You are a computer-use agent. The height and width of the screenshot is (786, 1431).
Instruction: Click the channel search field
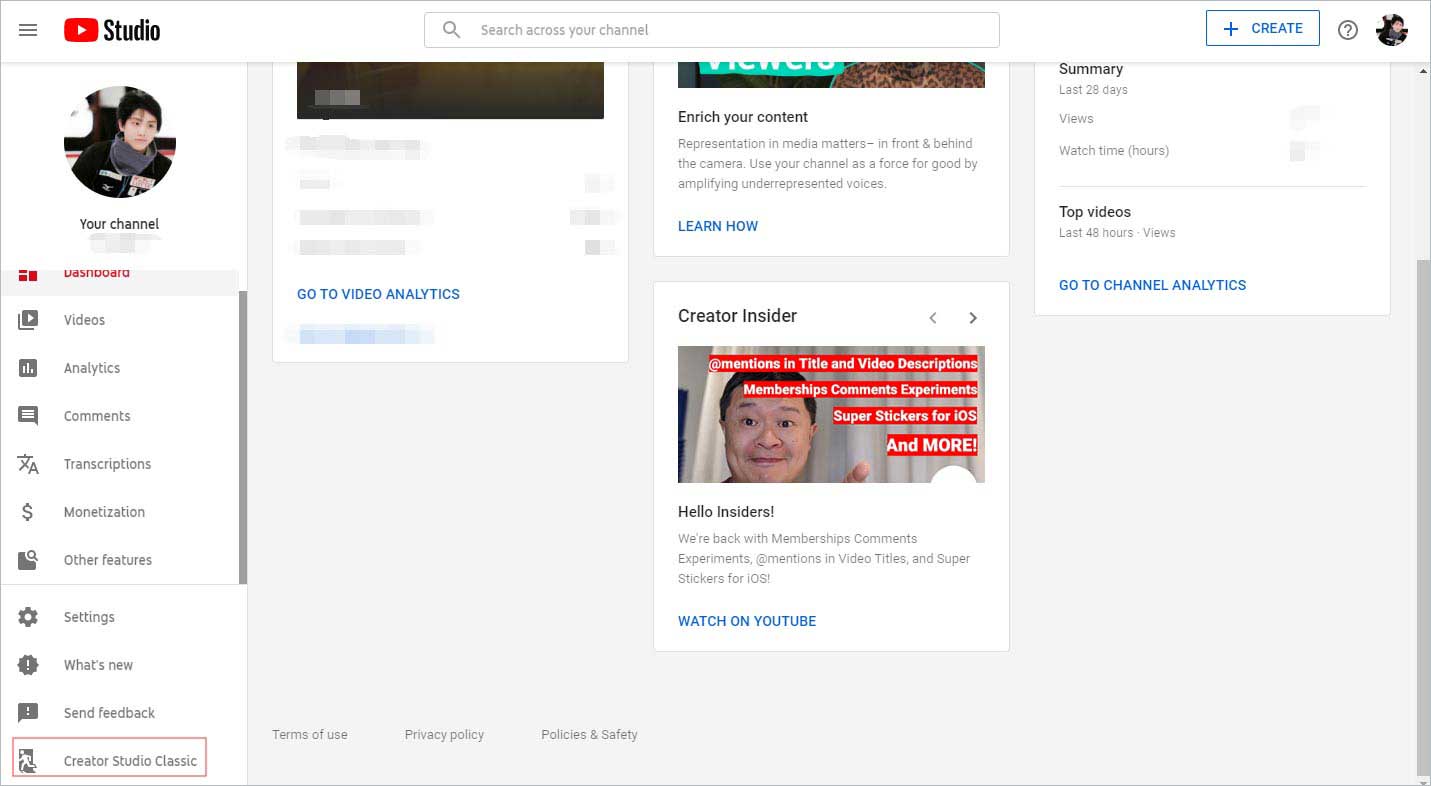click(711, 29)
